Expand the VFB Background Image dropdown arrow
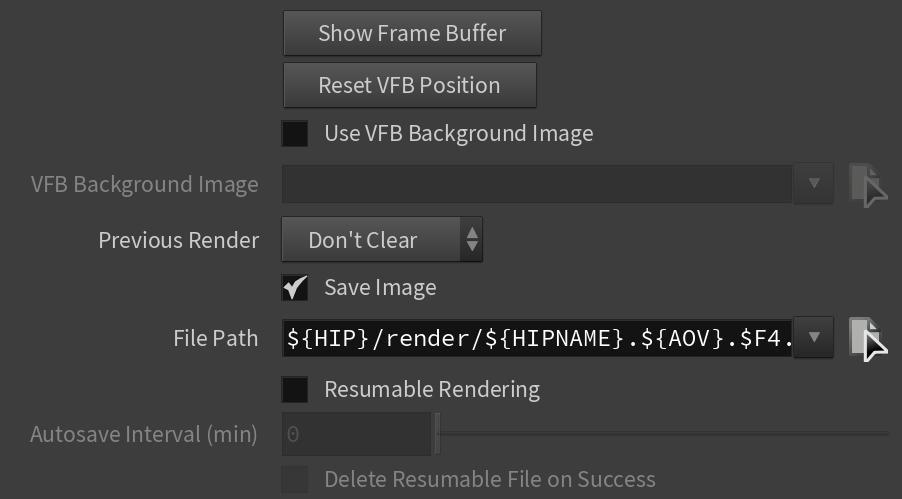Screen dimensions: 902x499 coord(813,184)
